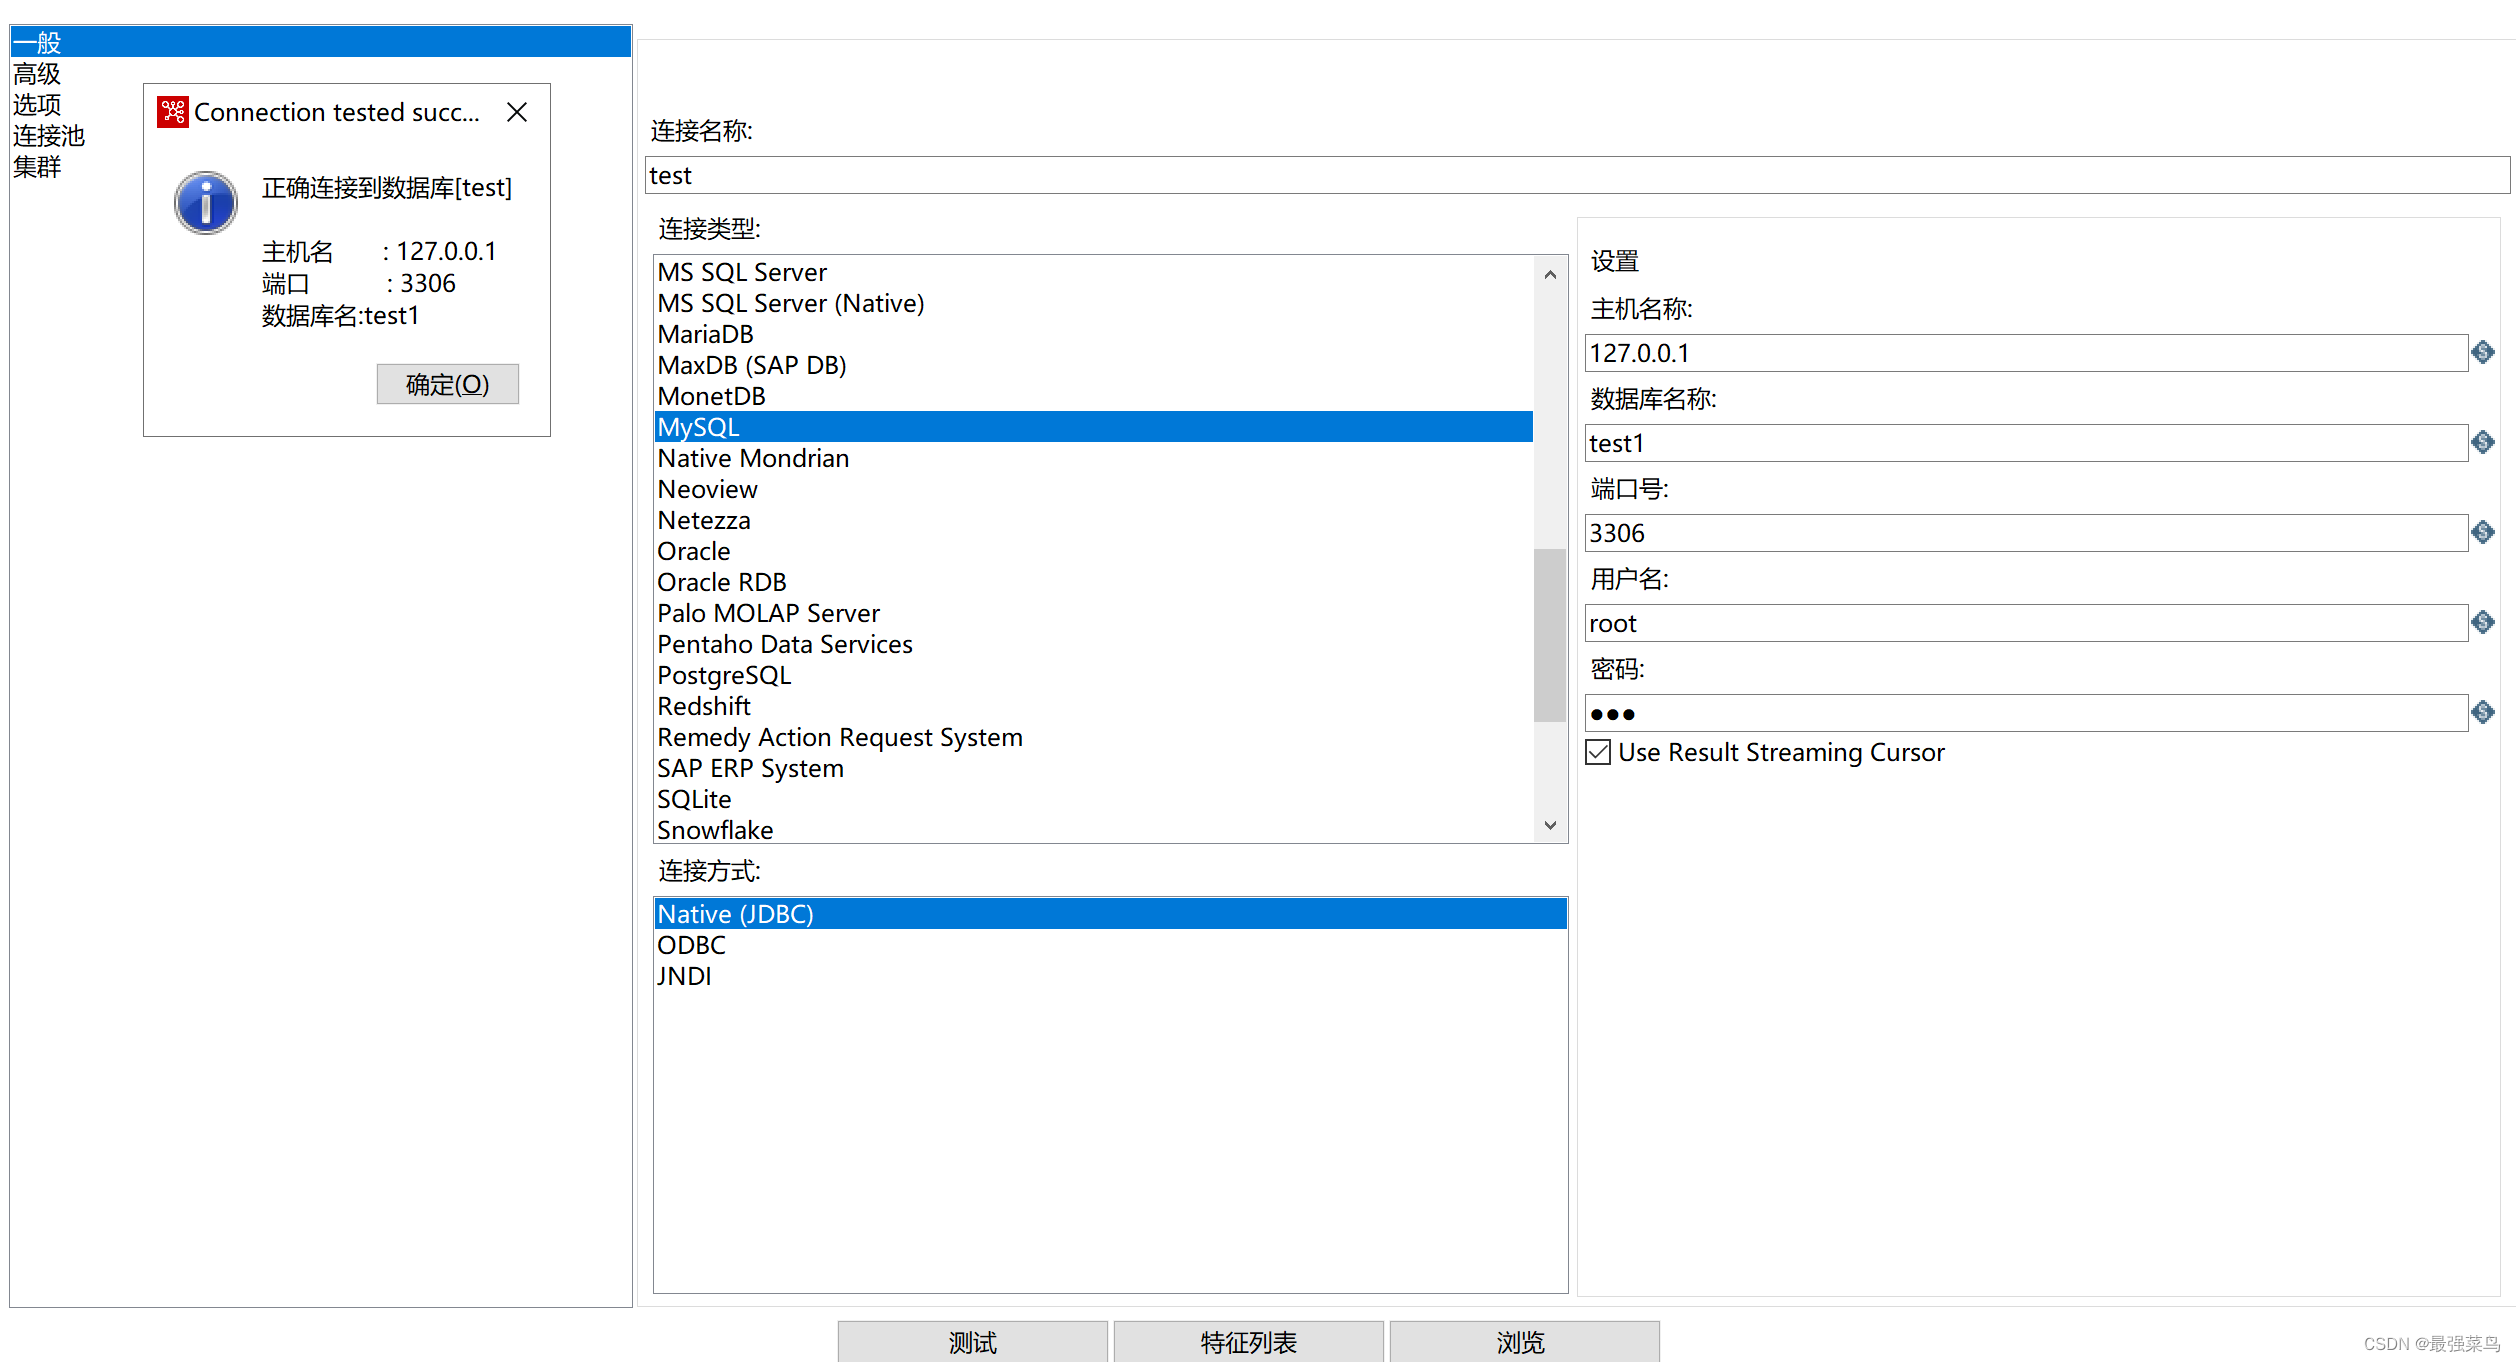Click variable icon beside password field
The height and width of the screenshot is (1362, 2516).
[2482, 712]
